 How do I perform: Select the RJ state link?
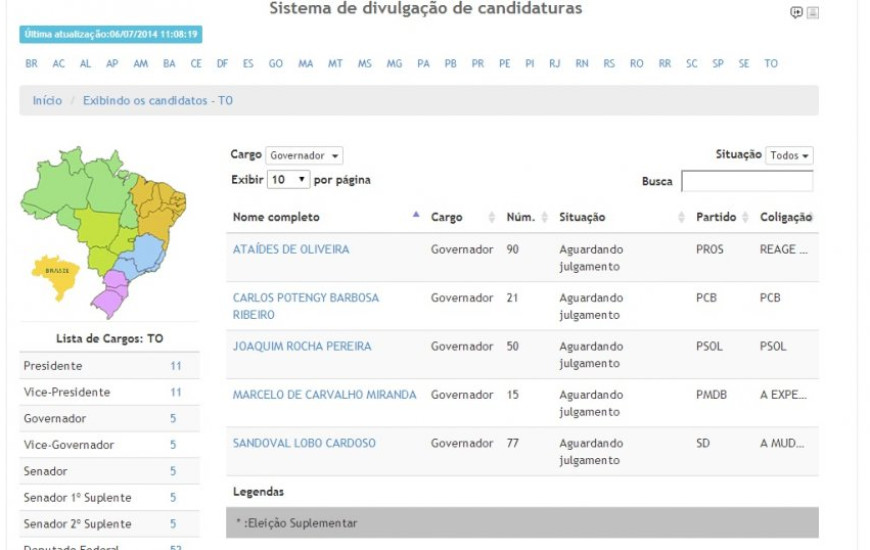tap(555, 63)
